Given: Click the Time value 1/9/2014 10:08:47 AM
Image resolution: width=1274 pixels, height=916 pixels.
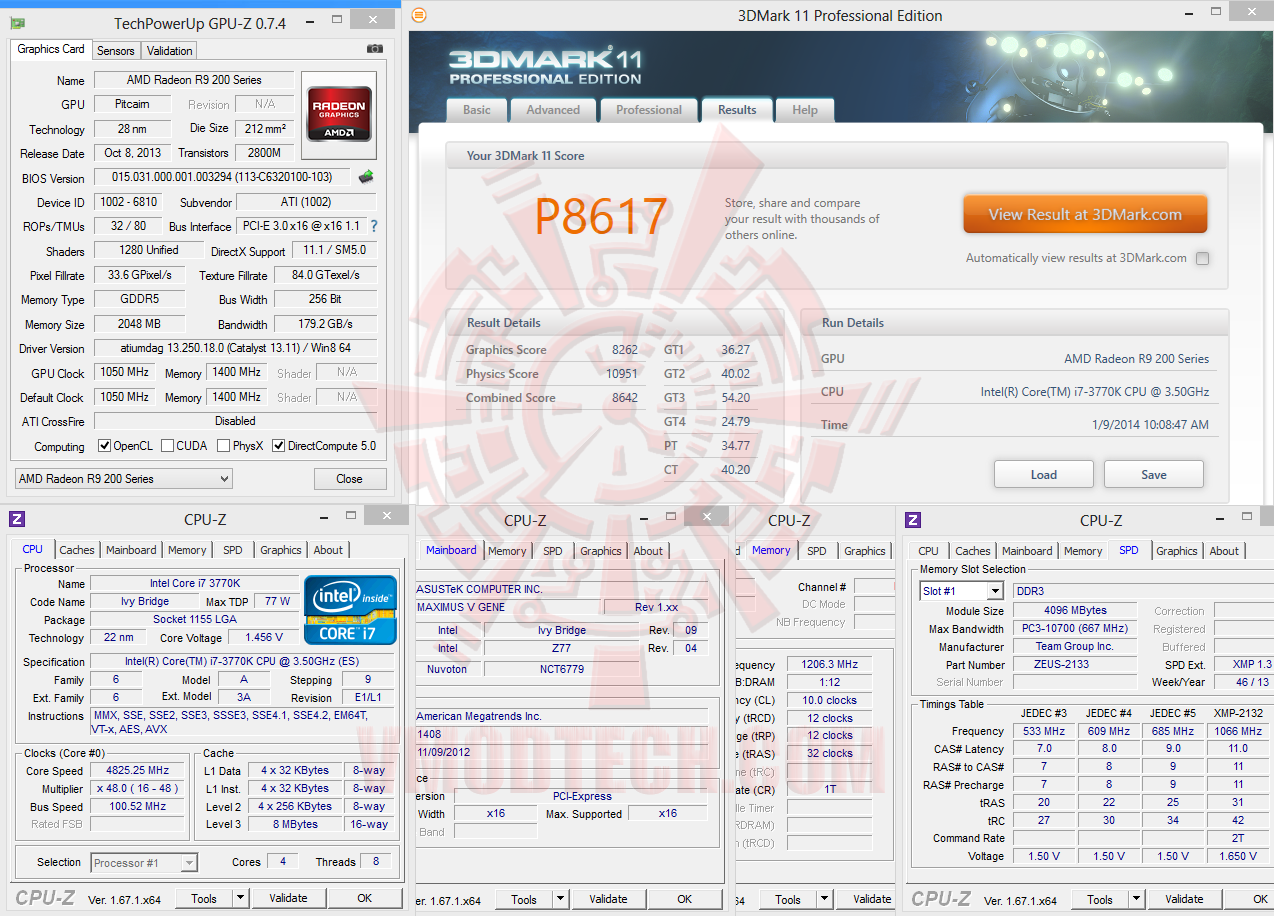Looking at the screenshot, I should (1150, 425).
